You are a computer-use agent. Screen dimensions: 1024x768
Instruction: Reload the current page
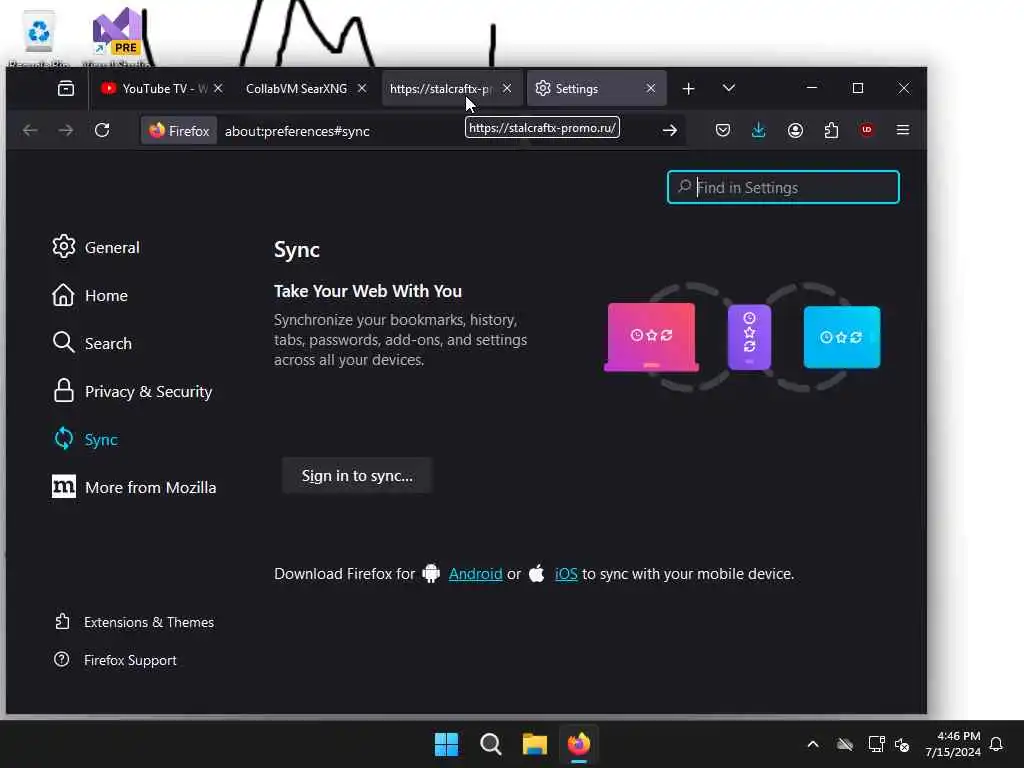(x=102, y=131)
